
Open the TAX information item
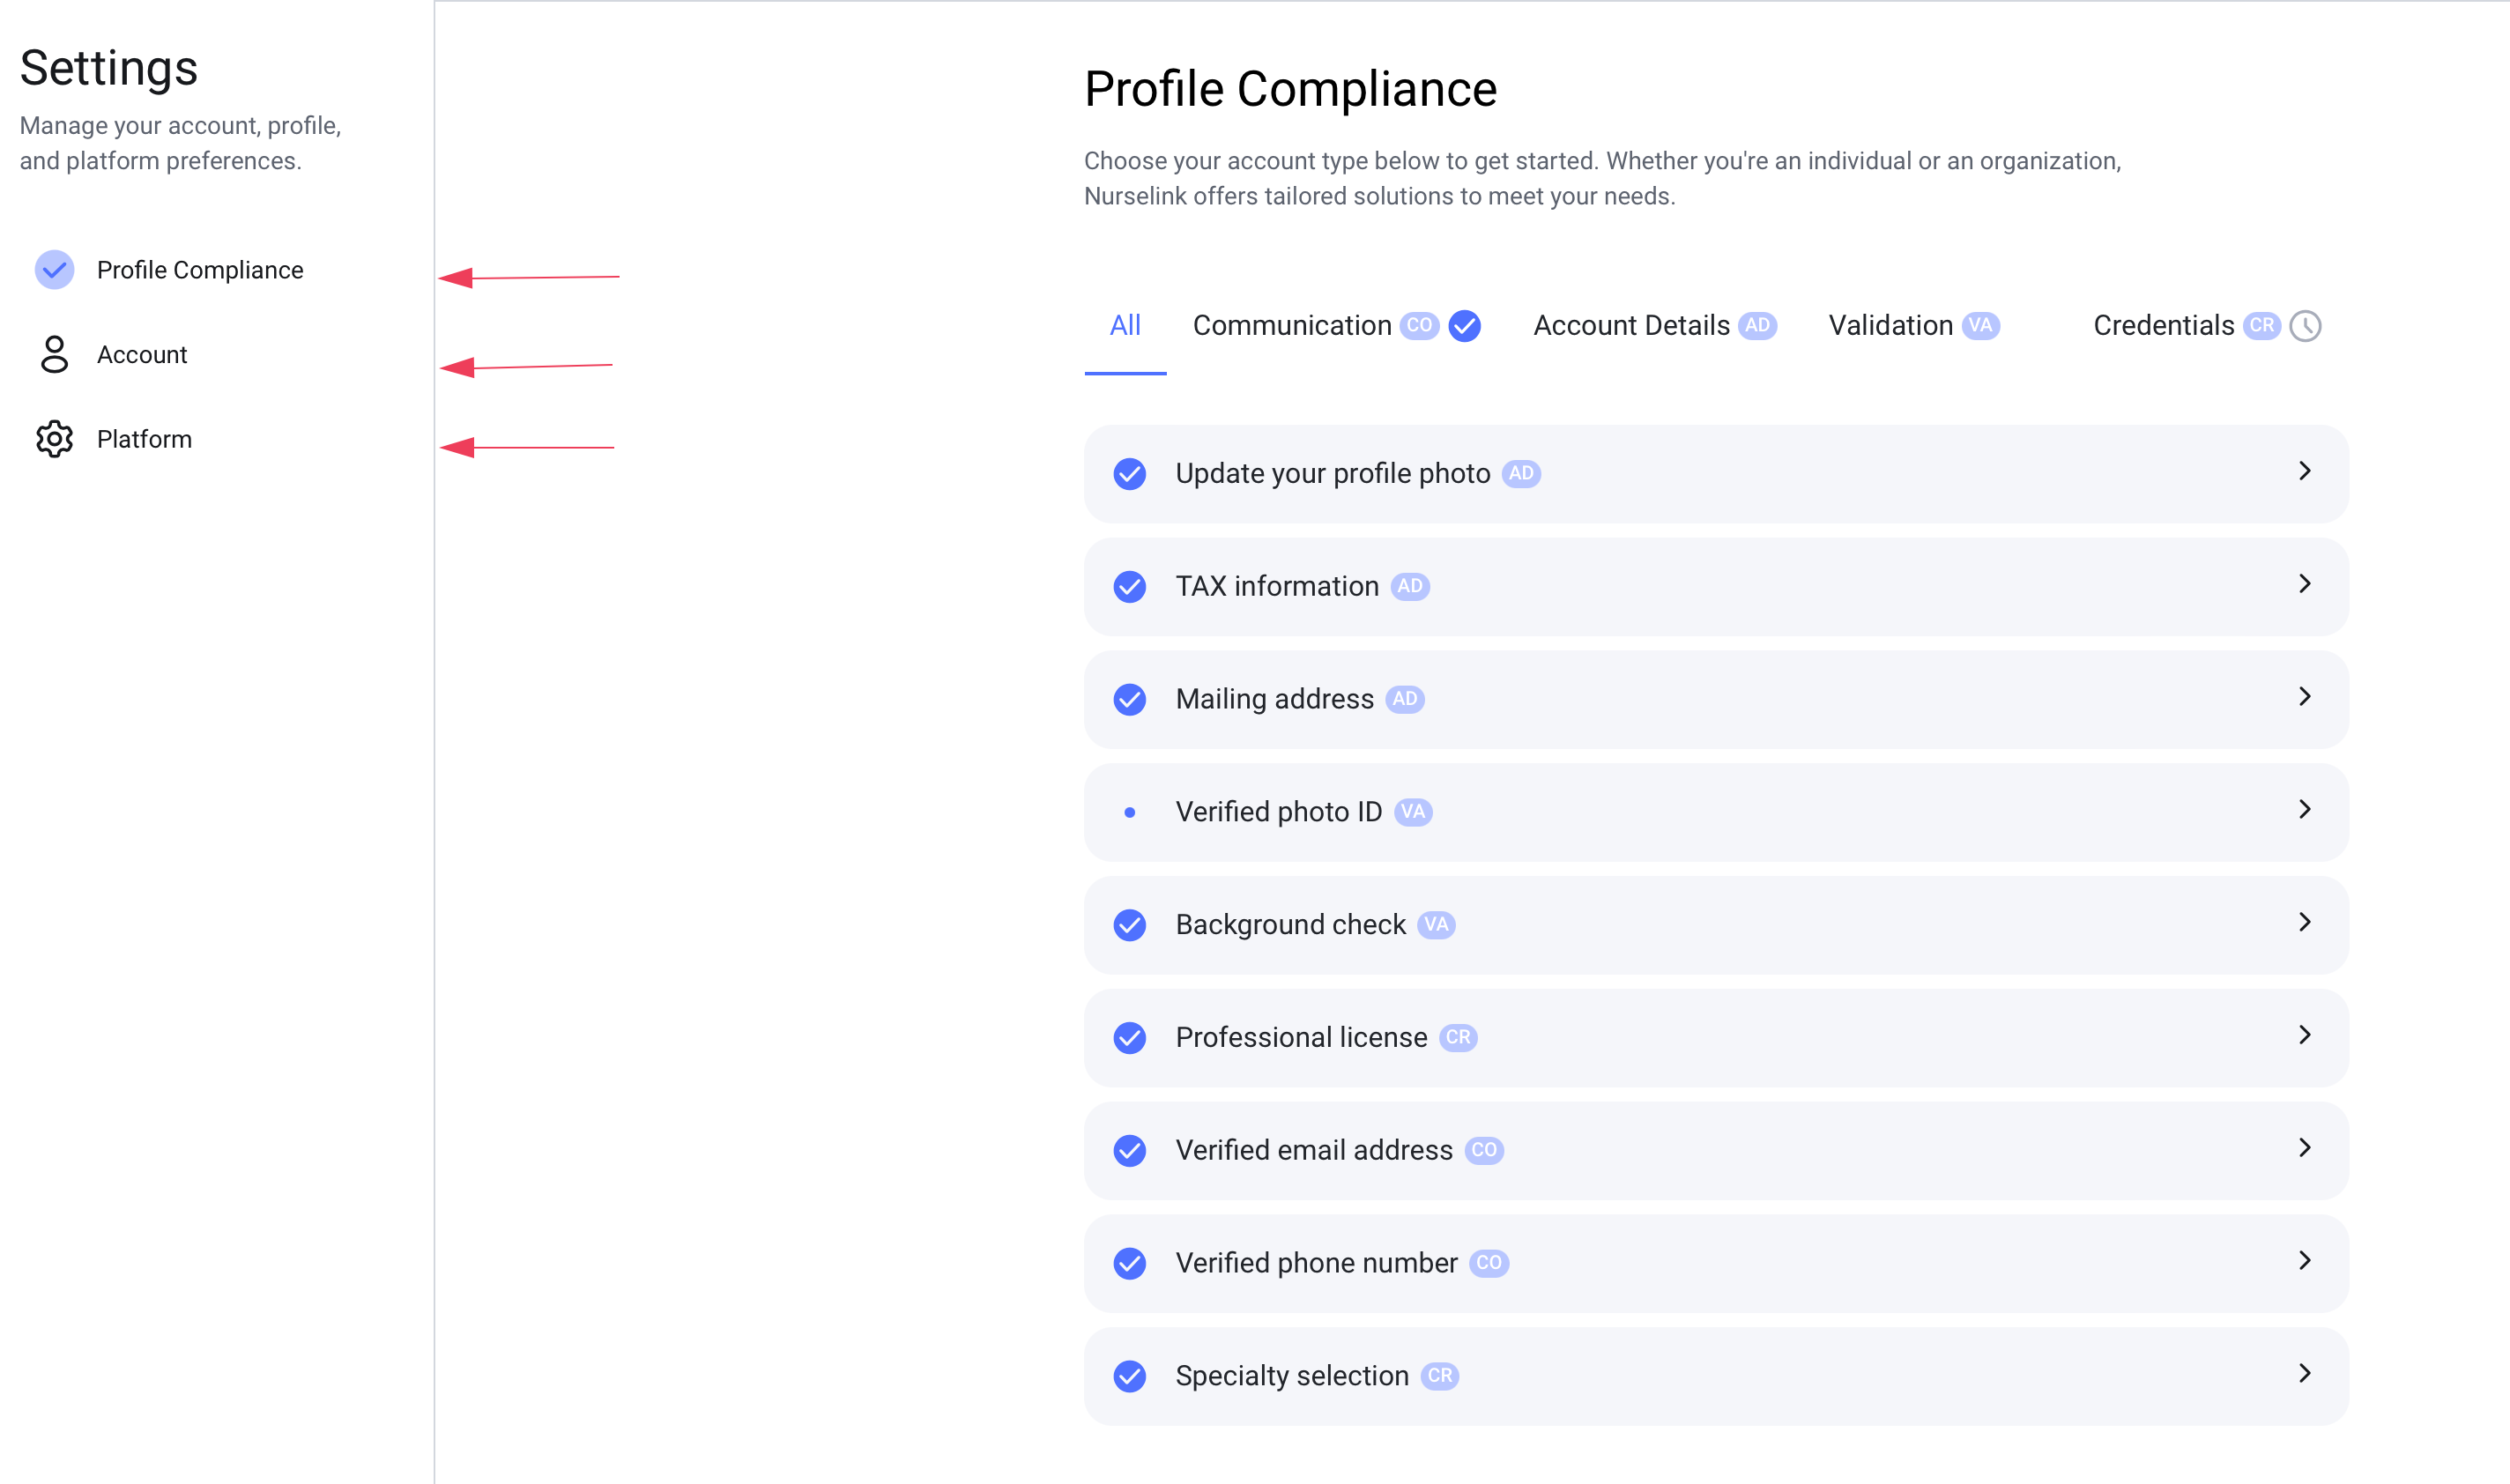1716,587
